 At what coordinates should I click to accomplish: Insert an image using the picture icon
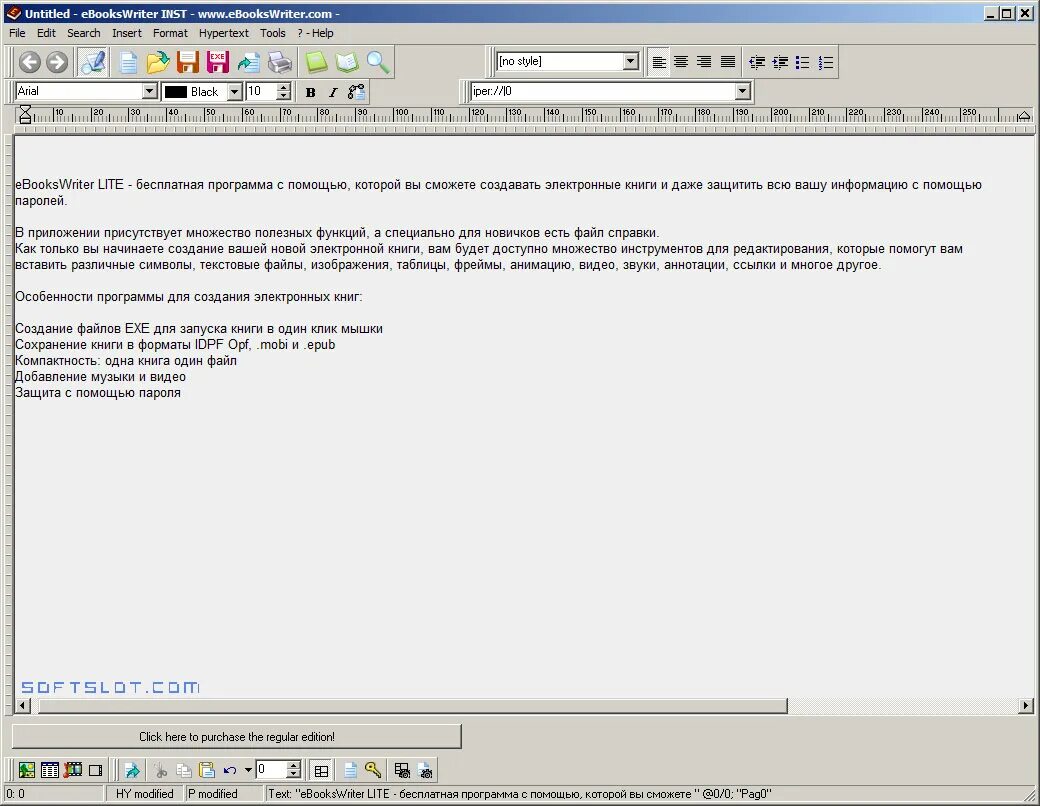(27, 770)
